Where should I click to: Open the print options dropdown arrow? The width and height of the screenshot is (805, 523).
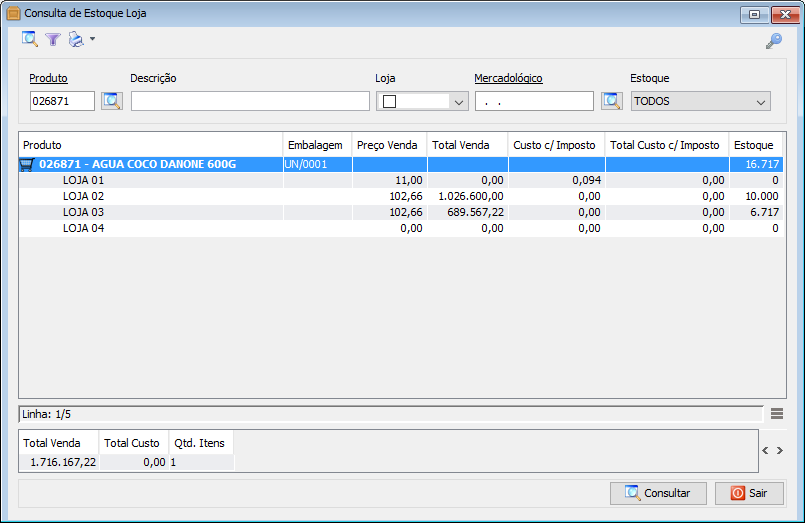(x=92, y=40)
